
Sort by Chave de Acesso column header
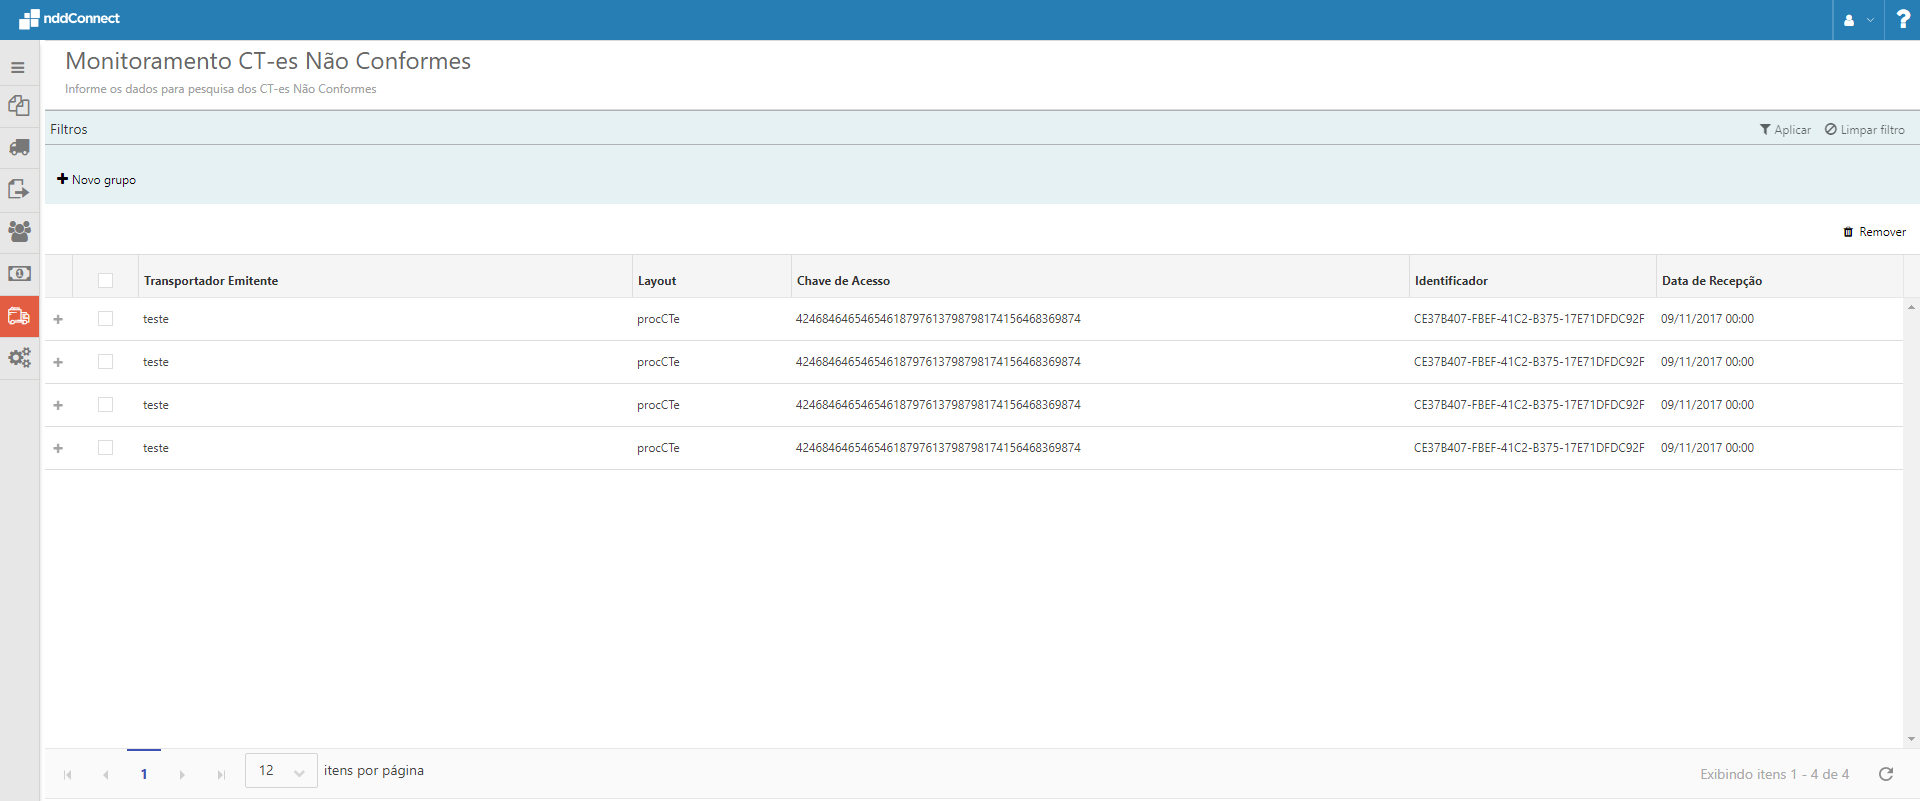click(x=843, y=281)
